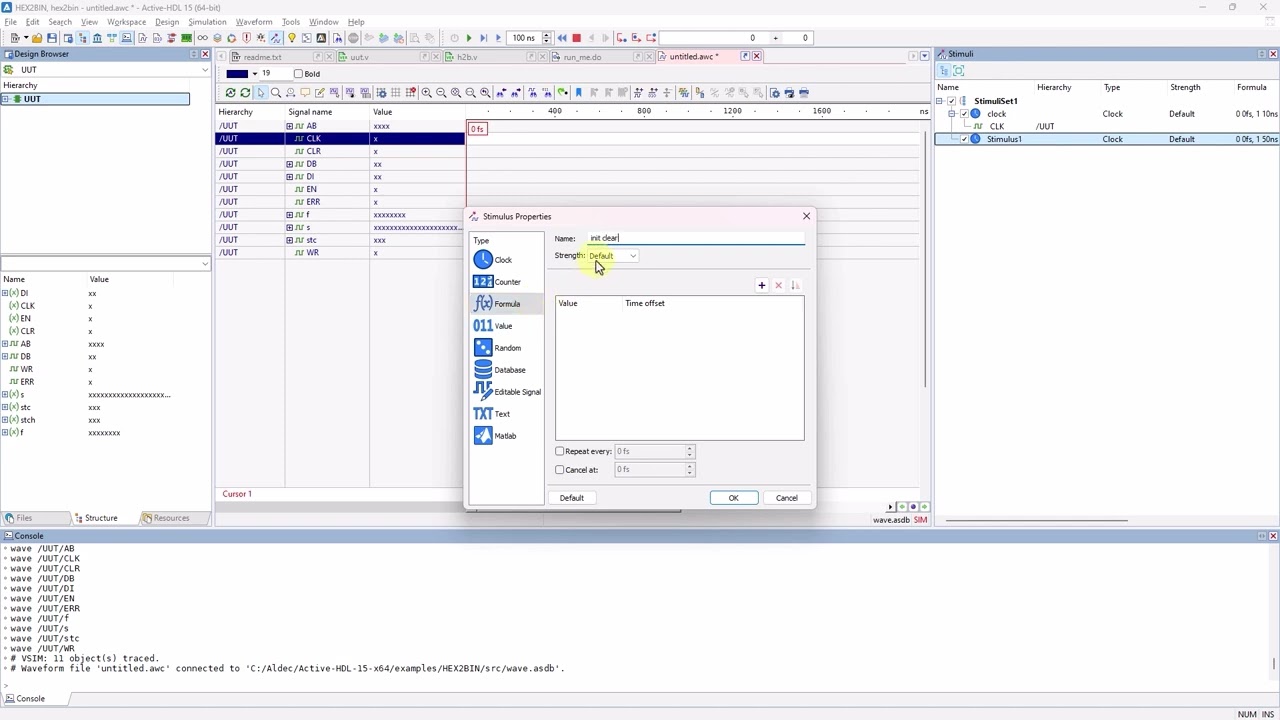The height and width of the screenshot is (720, 1280).
Task: Click the Name input field
Action: click(x=696, y=238)
